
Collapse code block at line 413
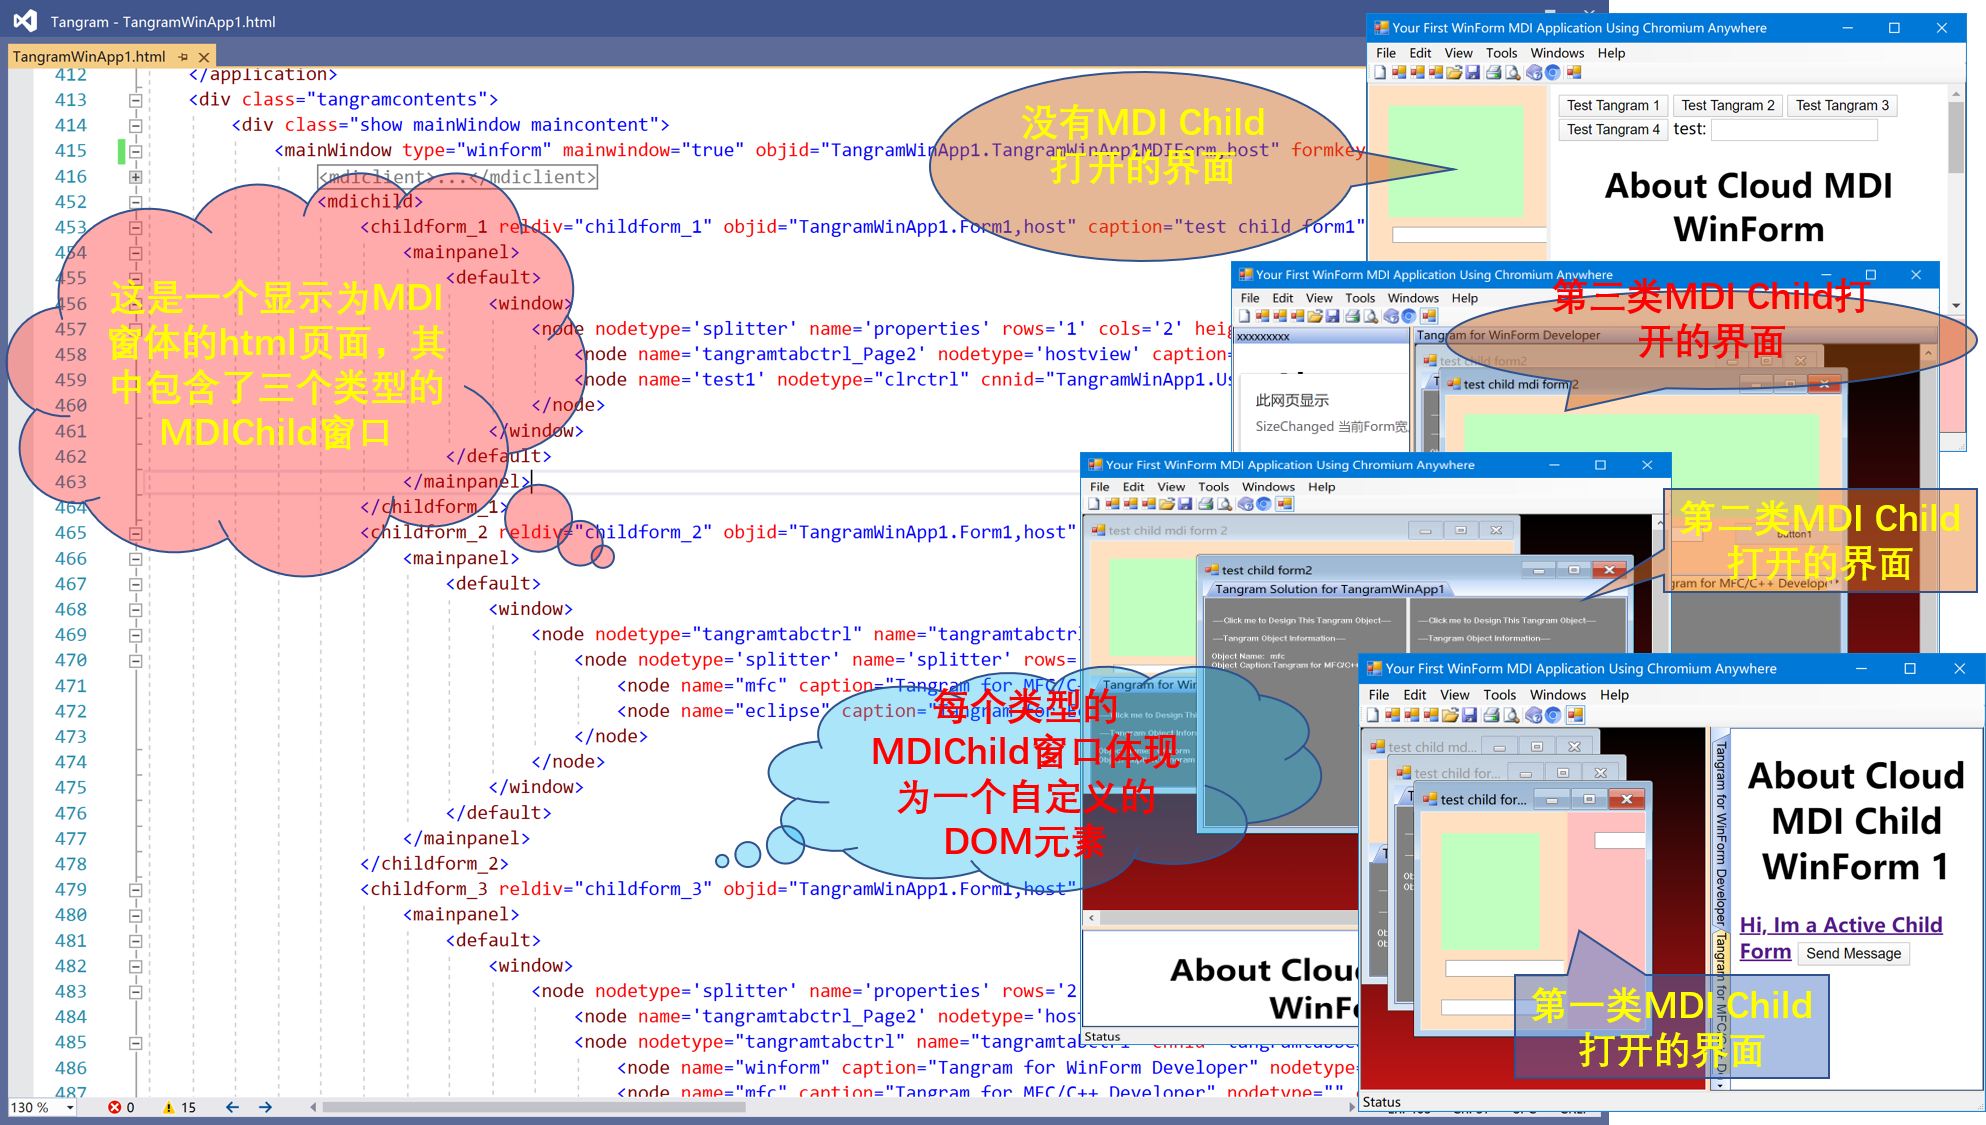pyautogui.click(x=135, y=100)
